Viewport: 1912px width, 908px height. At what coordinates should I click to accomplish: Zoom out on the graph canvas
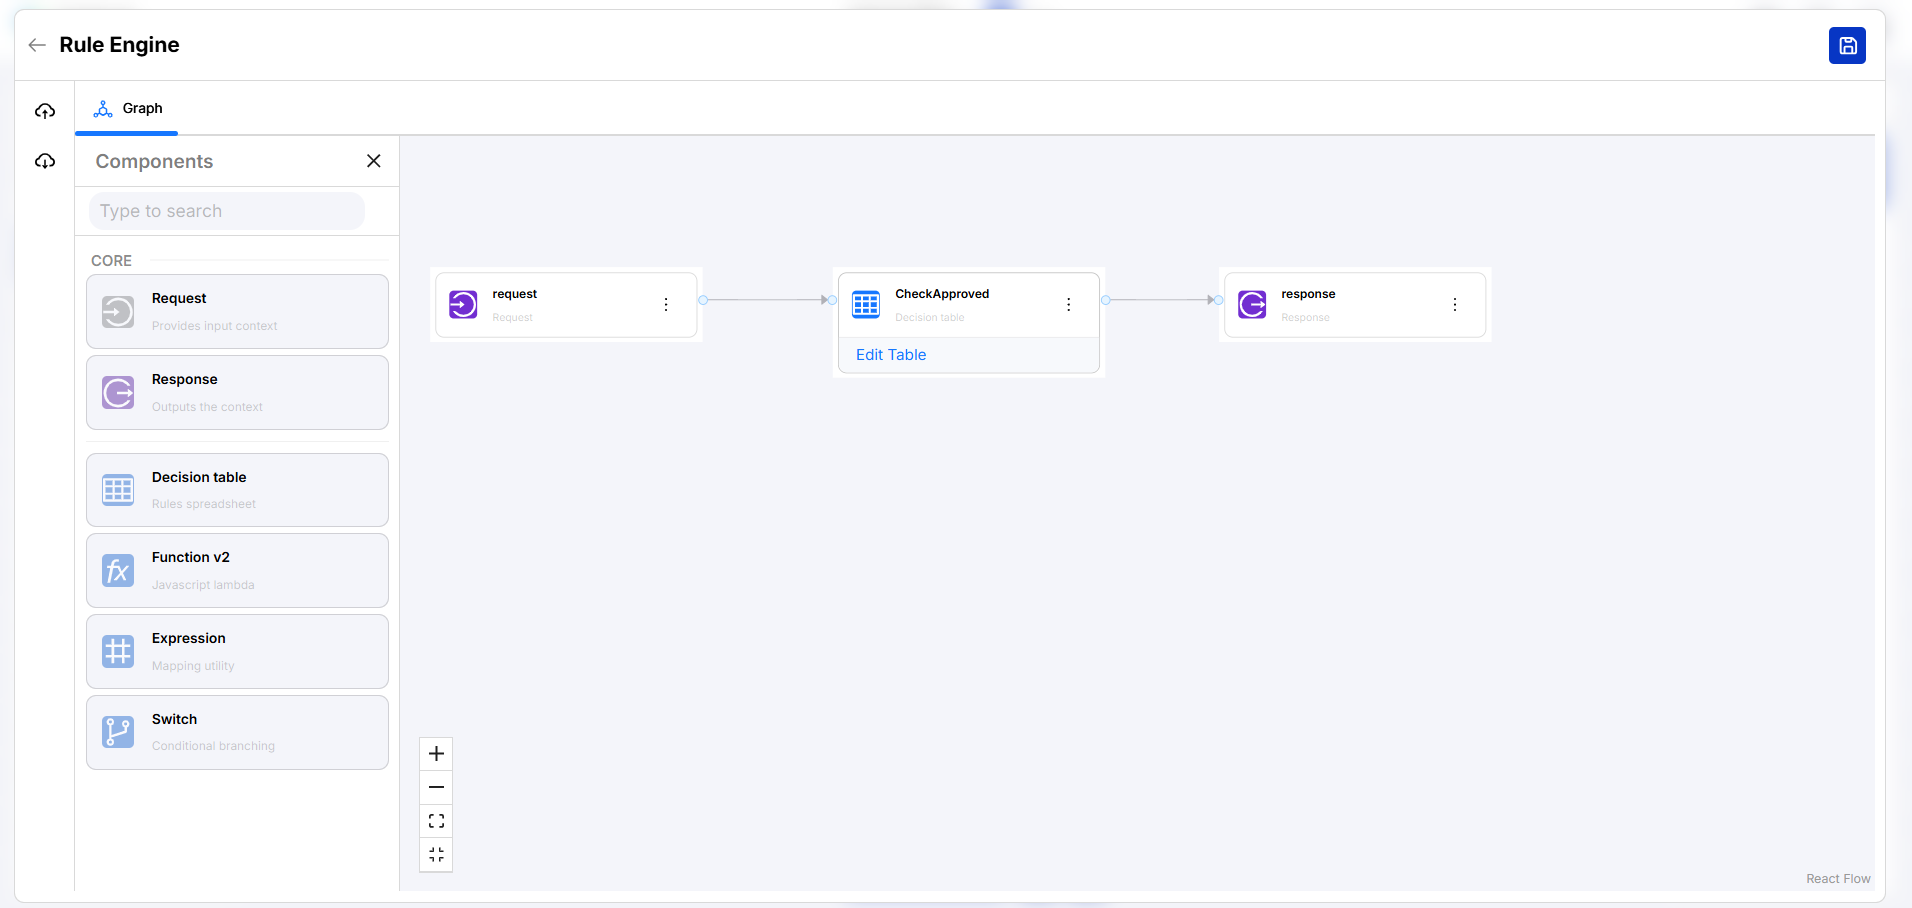pos(436,788)
